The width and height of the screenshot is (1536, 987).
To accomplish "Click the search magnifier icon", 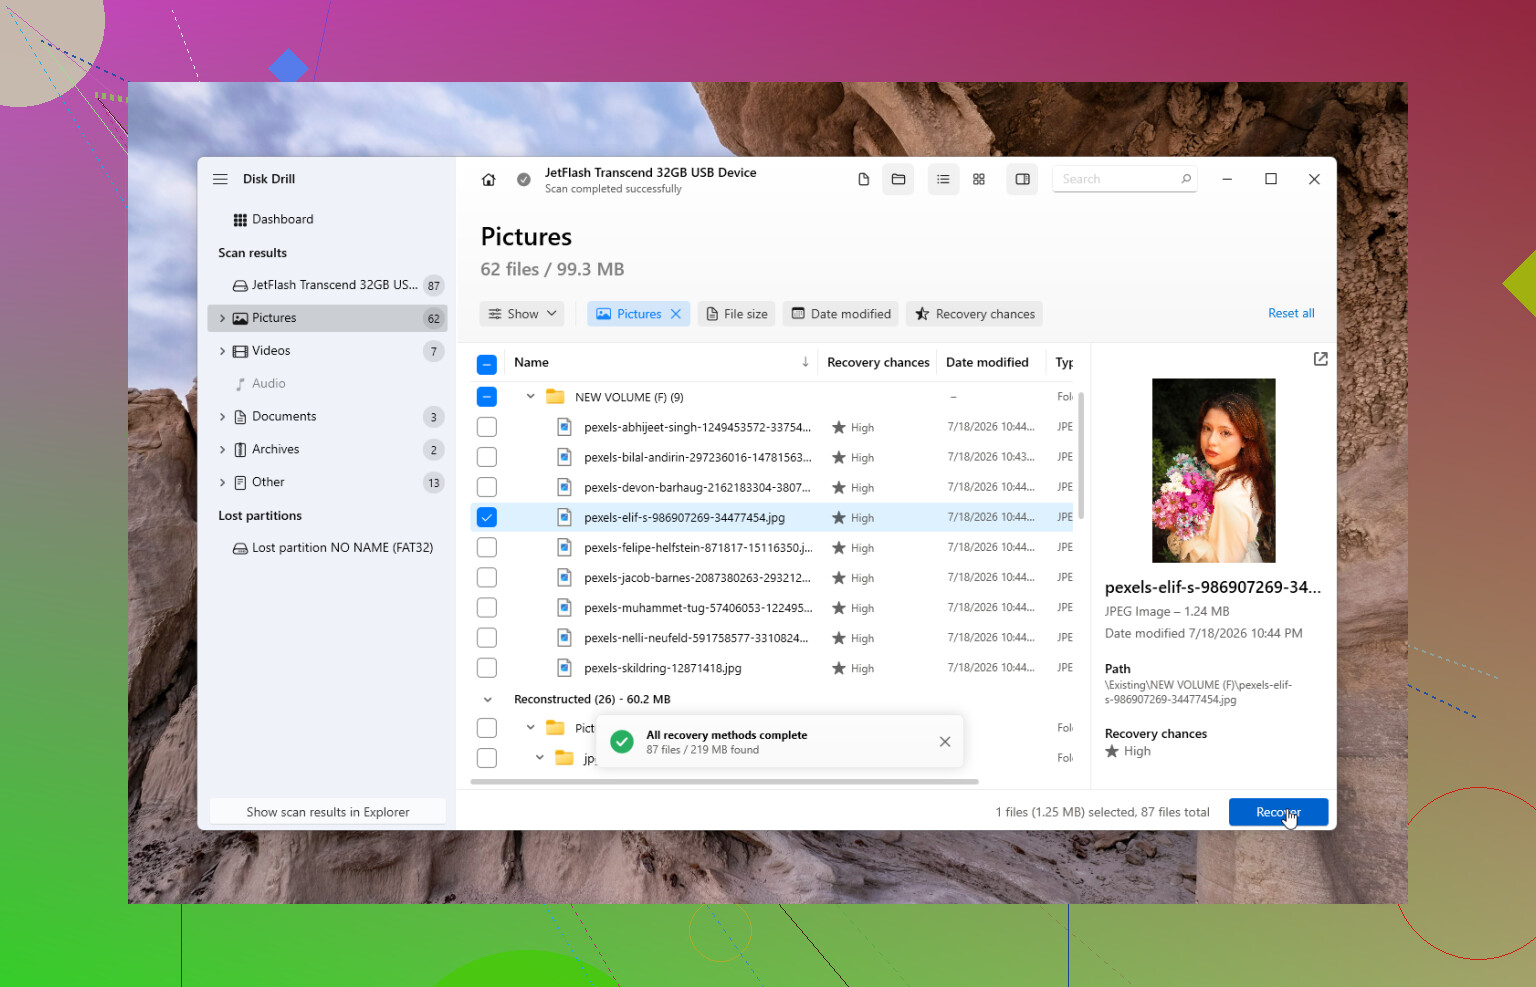I will coord(1186,179).
